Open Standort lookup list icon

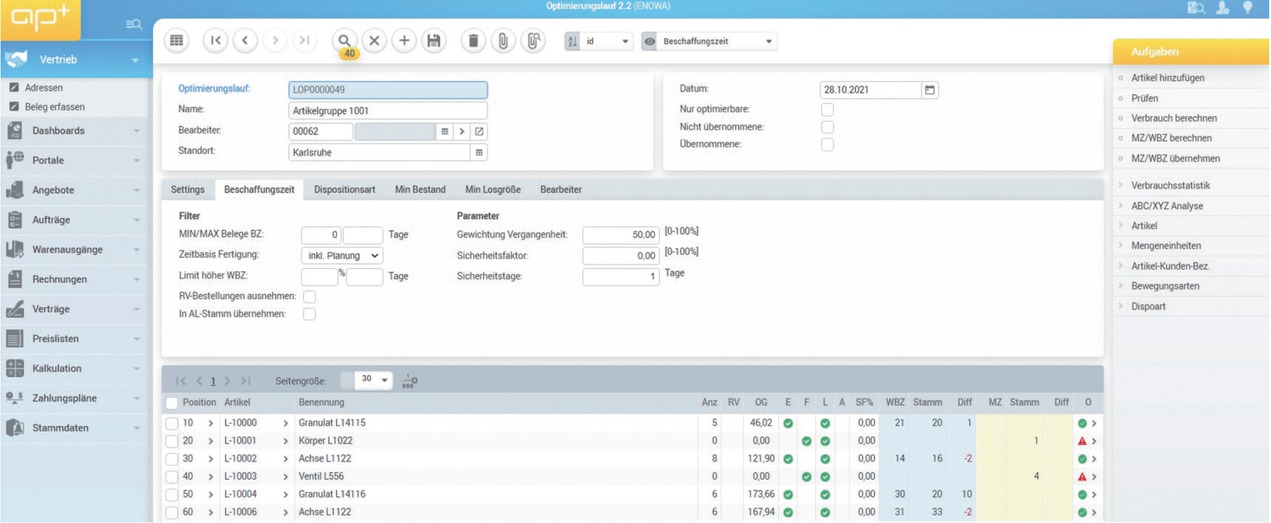tap(479, 153)
